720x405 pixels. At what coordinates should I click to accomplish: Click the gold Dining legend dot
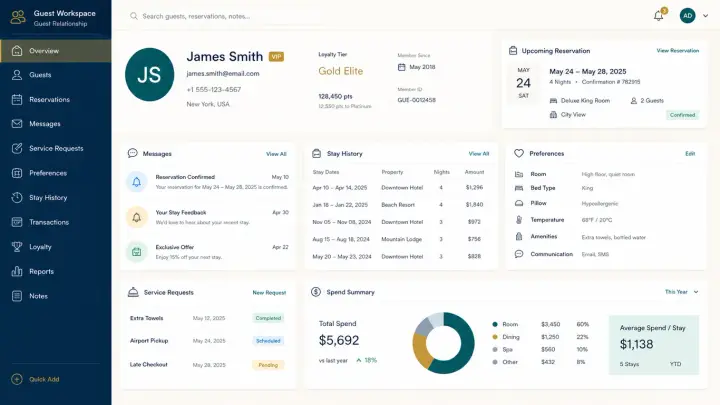pyautogui.click(x=495, y=337)
